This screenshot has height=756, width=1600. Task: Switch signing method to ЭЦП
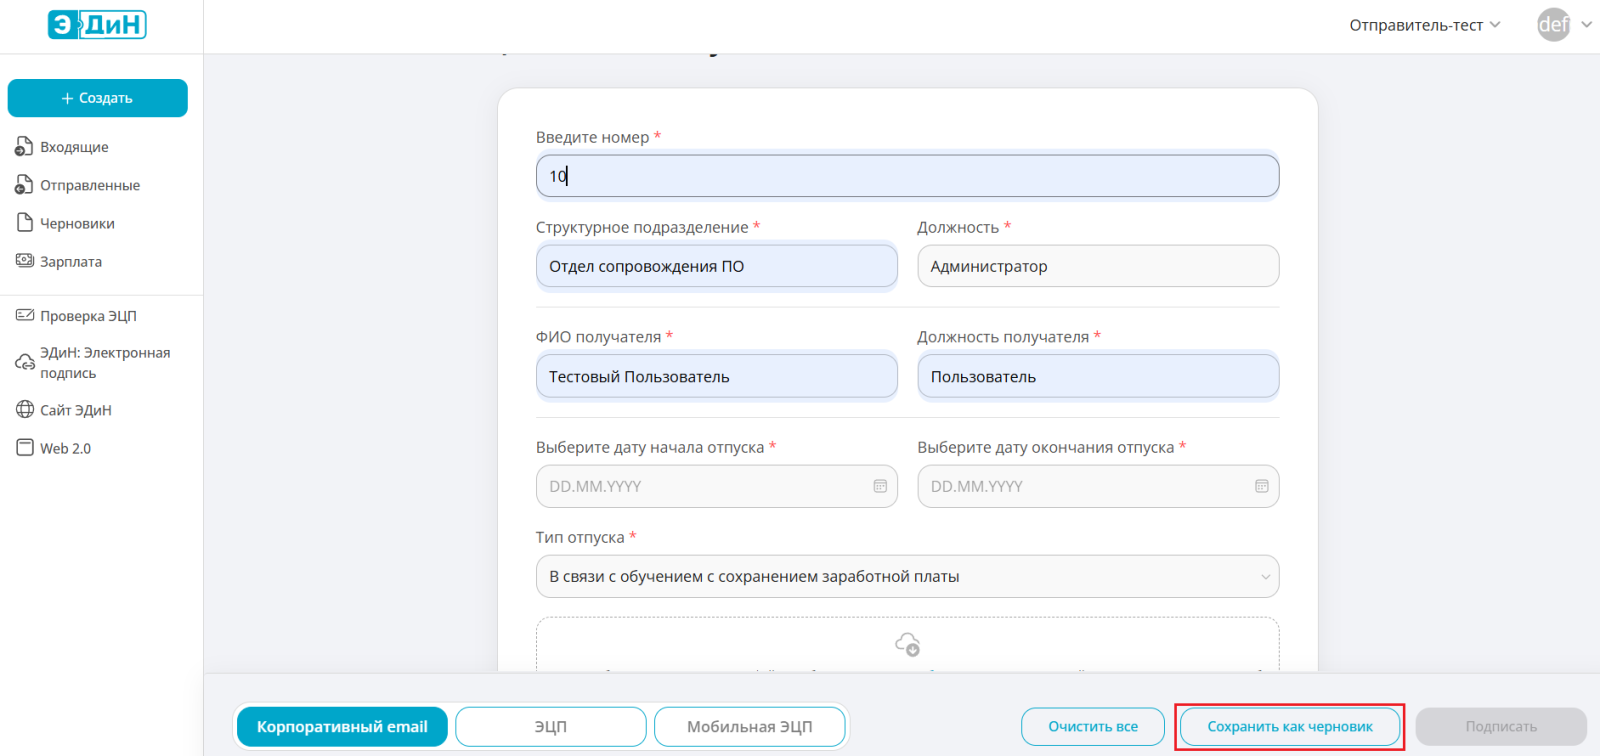[x=550, y=727]
